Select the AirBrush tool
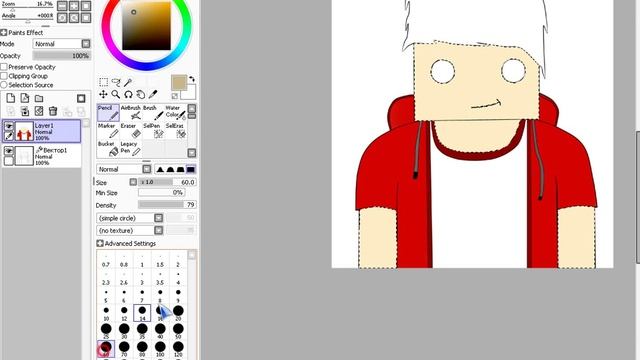640x360 pixels. click(131, 113)
